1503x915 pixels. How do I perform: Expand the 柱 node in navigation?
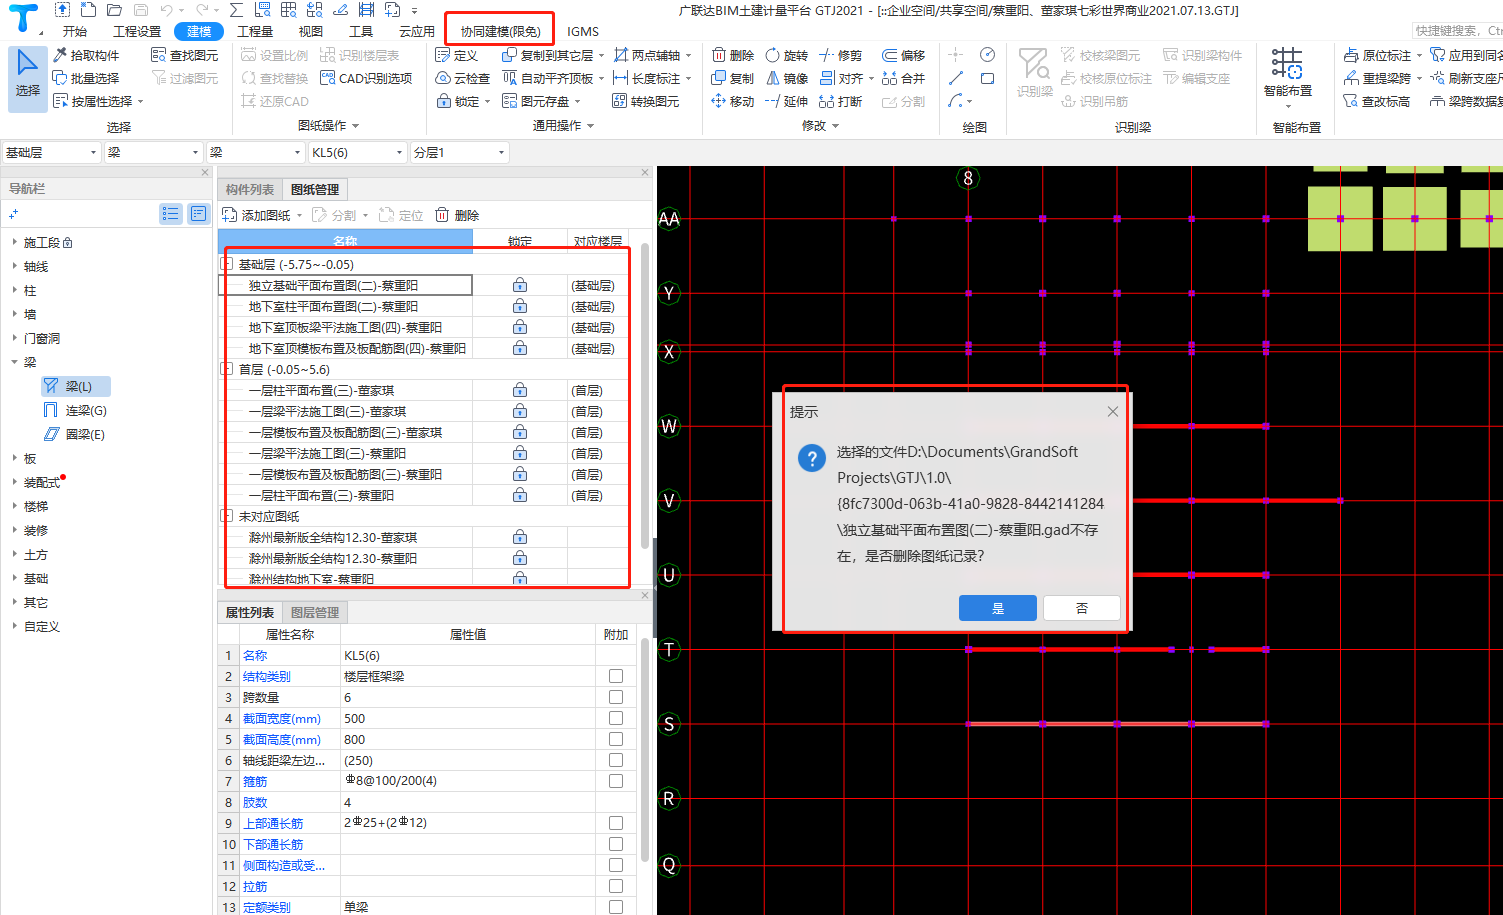(x=14, y=290)
